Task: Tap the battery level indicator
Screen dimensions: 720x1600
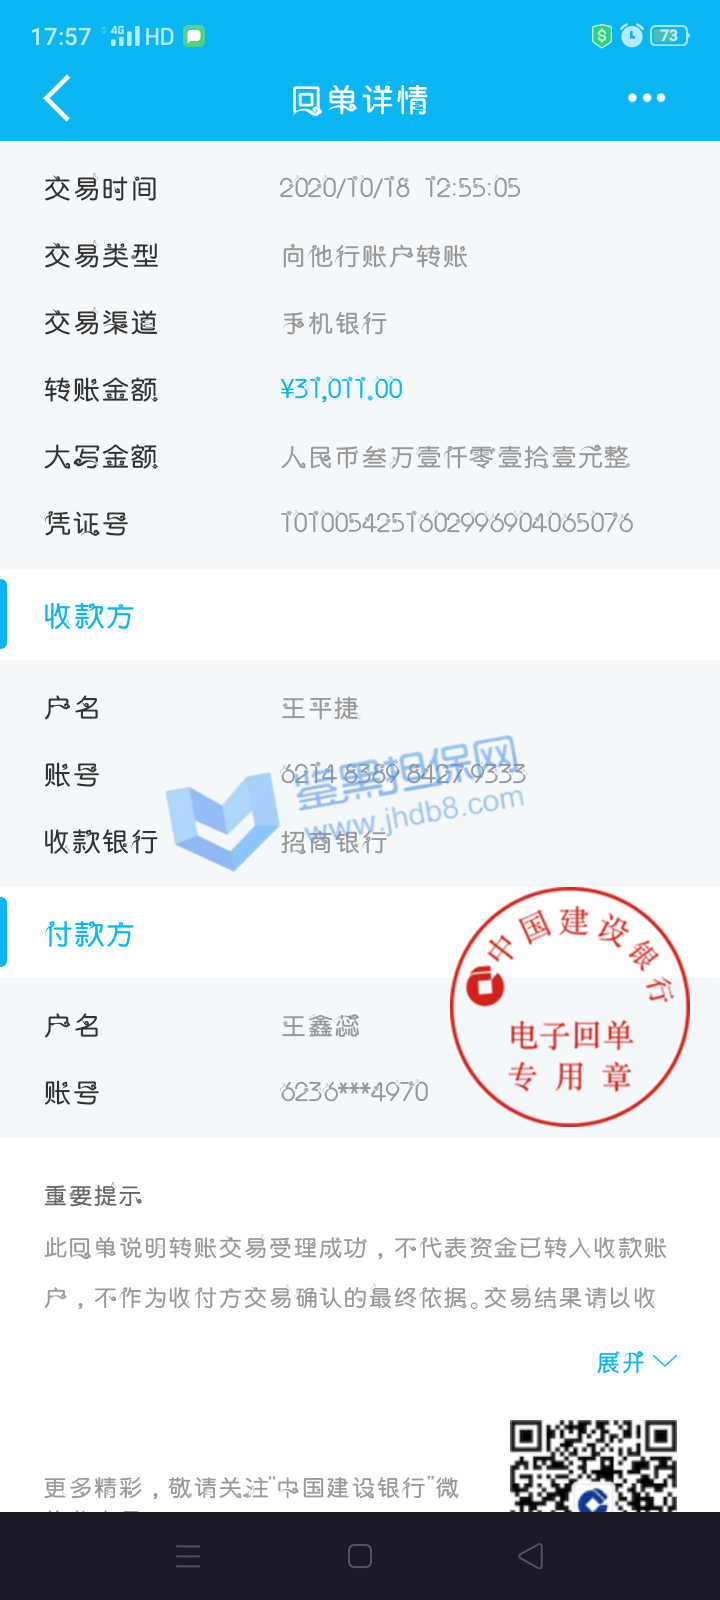Action: 670,36
